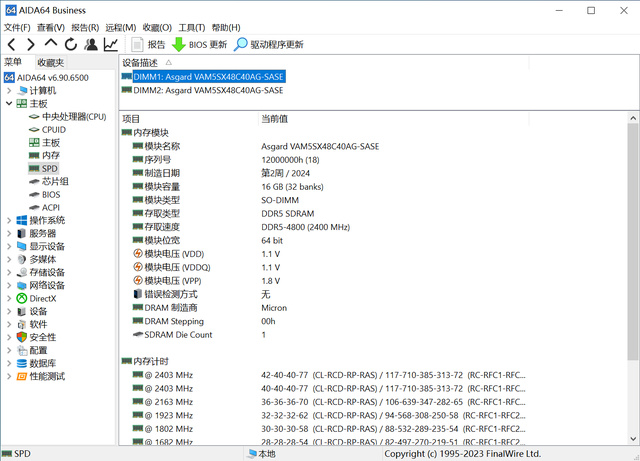Open the 远程(M) menu
The image size is (640, 461).
pyautogui.click(x=121, y=27)
